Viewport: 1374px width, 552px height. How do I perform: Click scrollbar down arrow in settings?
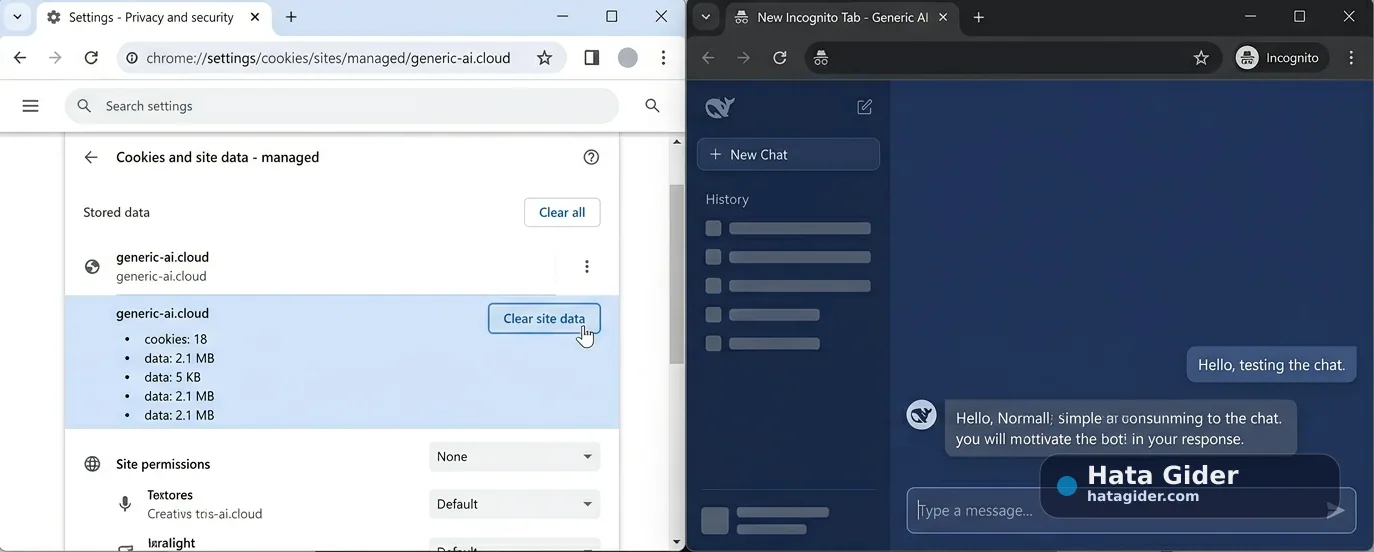click(x=677, y=542)
